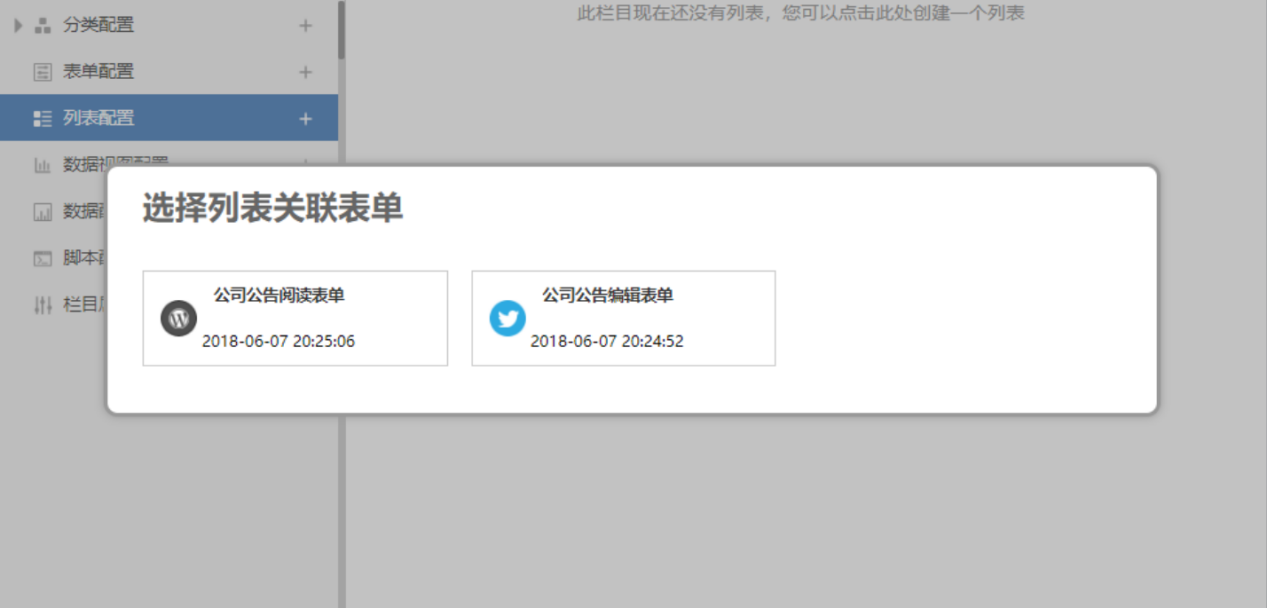Image resolution: width=1267 pixels, height=608 pixels.
Task: Click the timestamp 2018-06-07 20:24:52
Action: click(x=607, y=341)
